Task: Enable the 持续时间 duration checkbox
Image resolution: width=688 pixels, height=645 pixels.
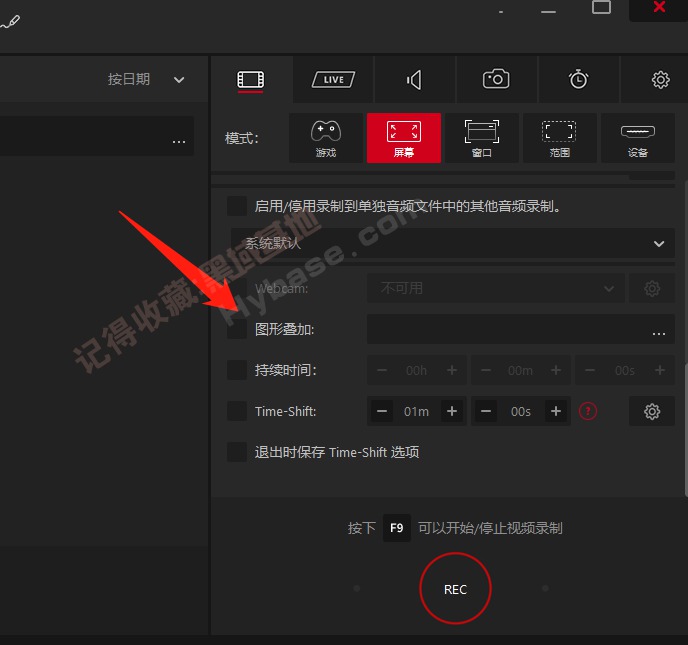Action: pos(237,370)
